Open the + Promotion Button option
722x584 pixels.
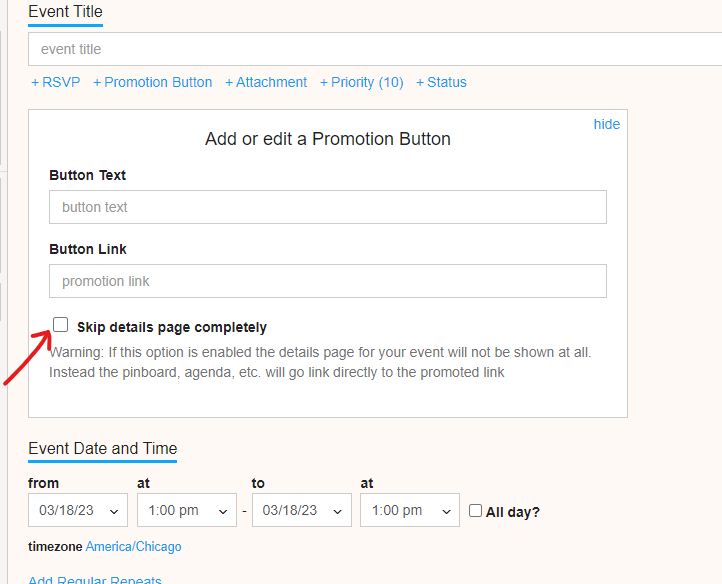tap(152, 82)
